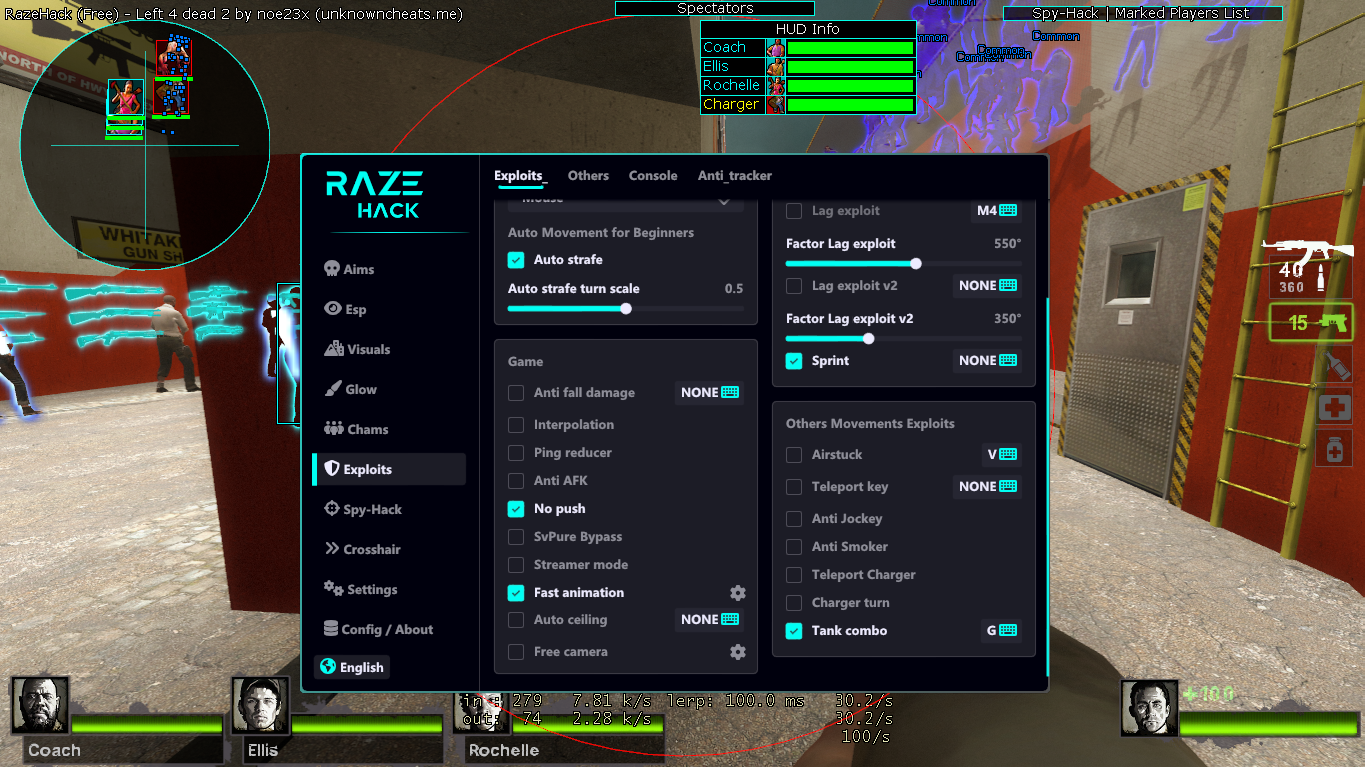This screenshot has width=1365, height=767.
Task: Switch to the Others tab
Action: point(588,176)
